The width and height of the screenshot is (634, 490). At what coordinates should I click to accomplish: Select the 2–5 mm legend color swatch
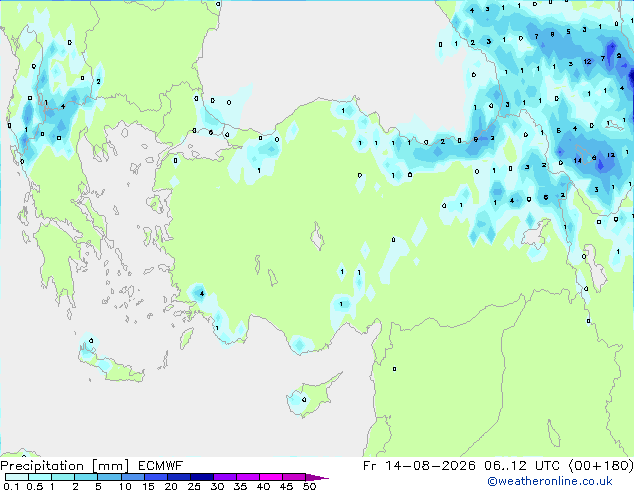pos(86,477)
